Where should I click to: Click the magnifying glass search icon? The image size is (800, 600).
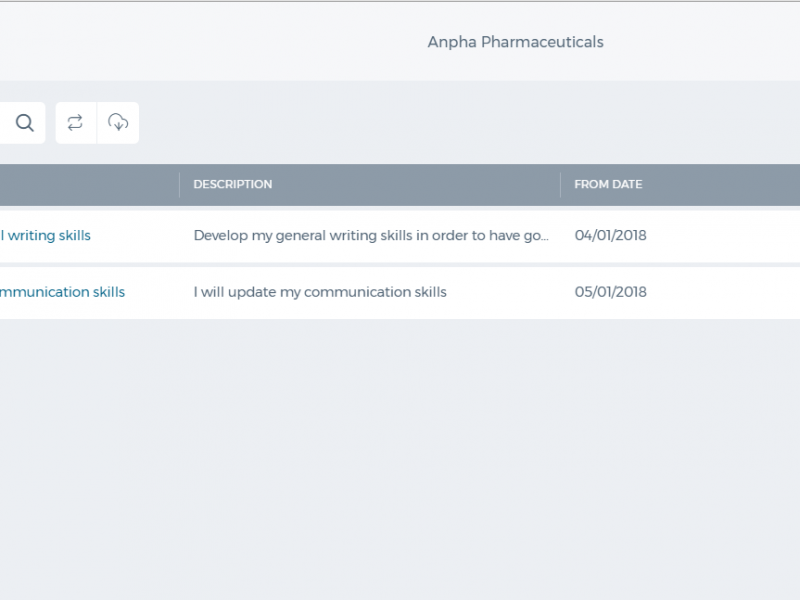[x=24, y=123]
